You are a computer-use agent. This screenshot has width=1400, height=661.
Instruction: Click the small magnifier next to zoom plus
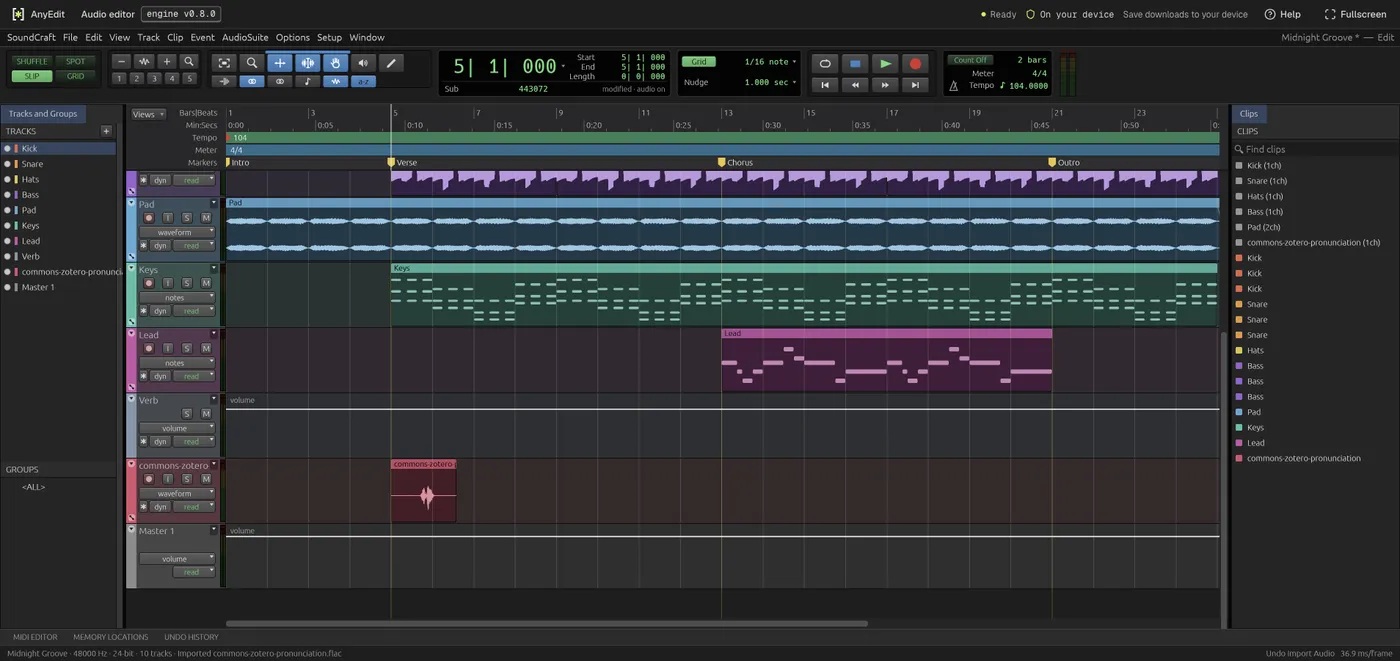pyautogui.click(x=189, y=61)
